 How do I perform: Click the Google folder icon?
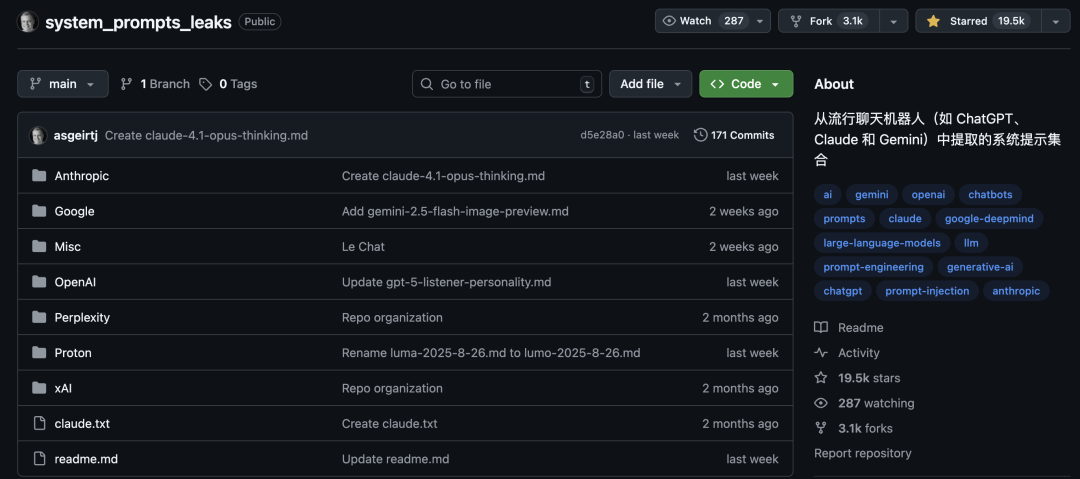(39, 211)
